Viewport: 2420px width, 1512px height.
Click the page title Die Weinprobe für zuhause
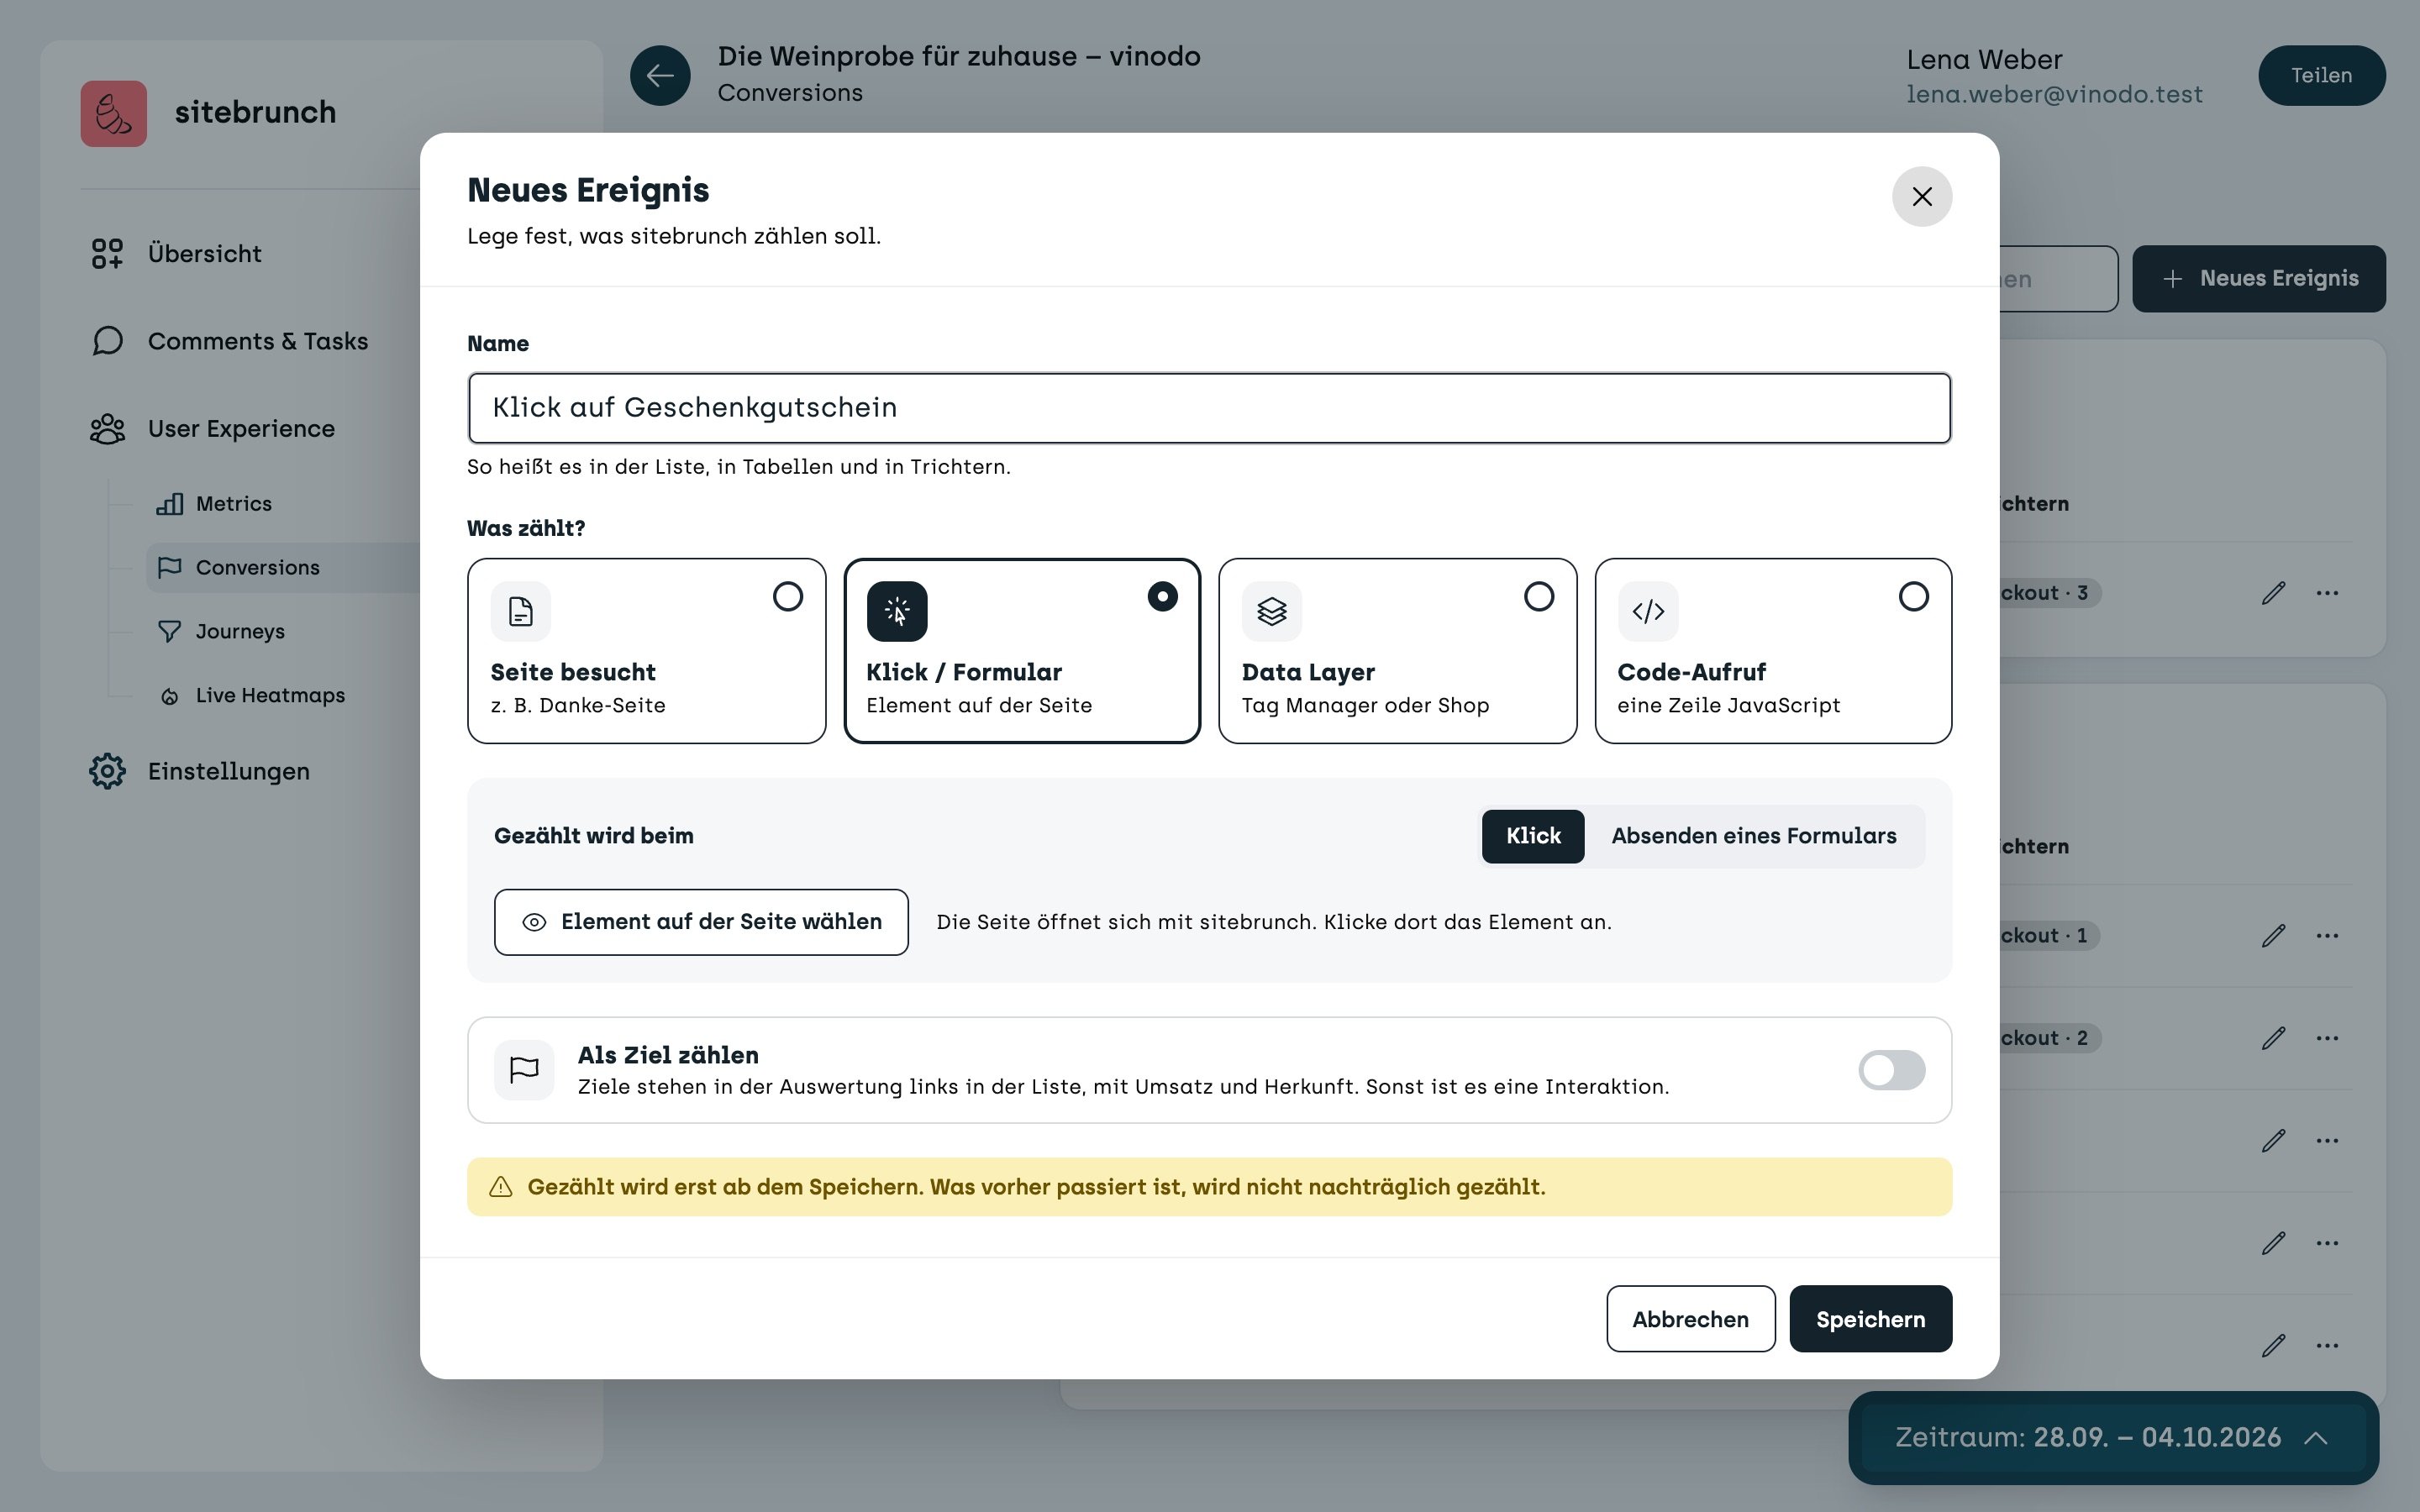[x=958, y=56]
